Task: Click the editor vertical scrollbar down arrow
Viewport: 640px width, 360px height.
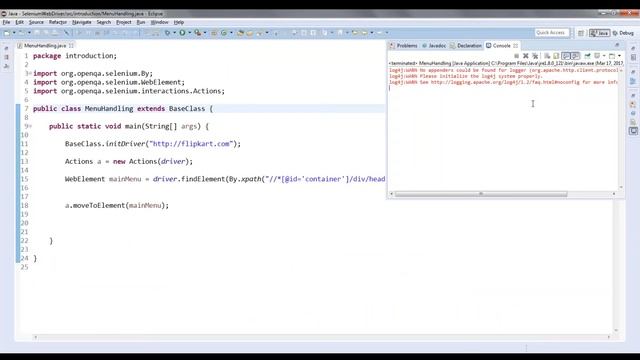Action: [x=616, y=330]
